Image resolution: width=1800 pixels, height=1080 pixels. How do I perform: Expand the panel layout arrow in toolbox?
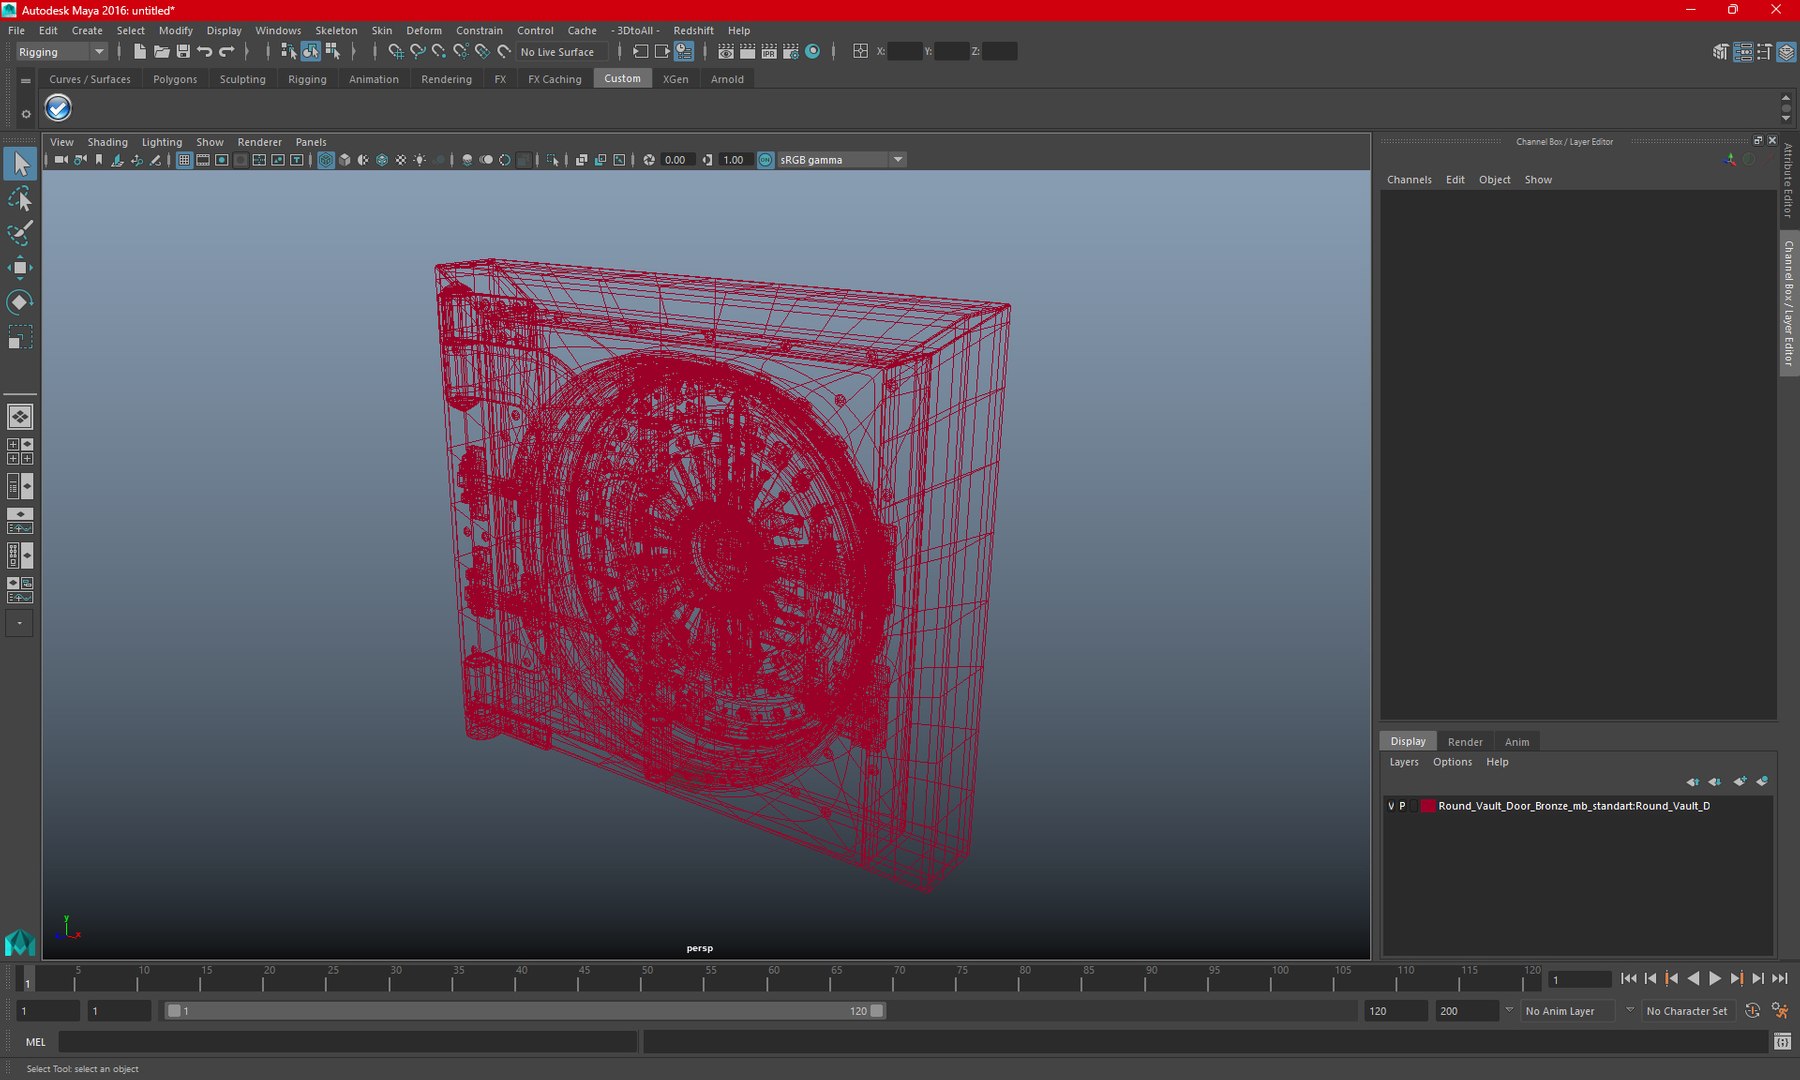tap(19, 623)
